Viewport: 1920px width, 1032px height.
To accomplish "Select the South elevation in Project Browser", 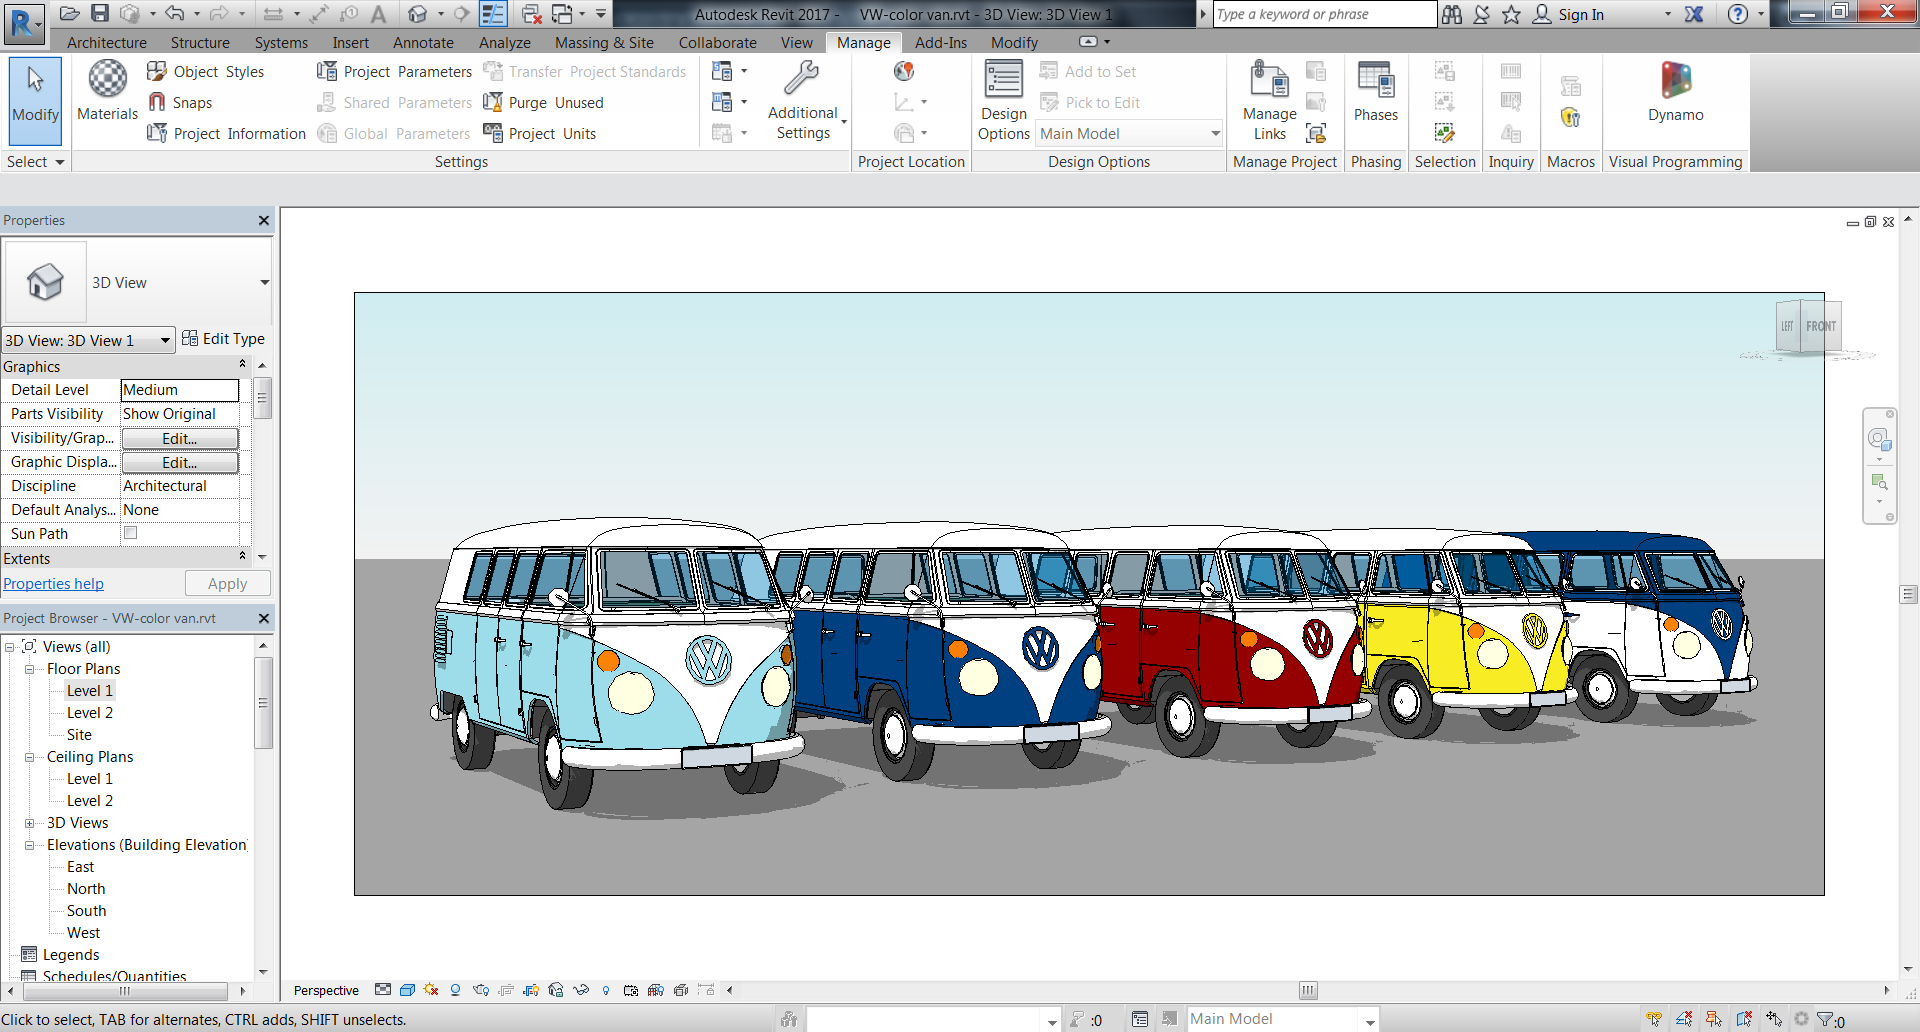I will point(85,910).
